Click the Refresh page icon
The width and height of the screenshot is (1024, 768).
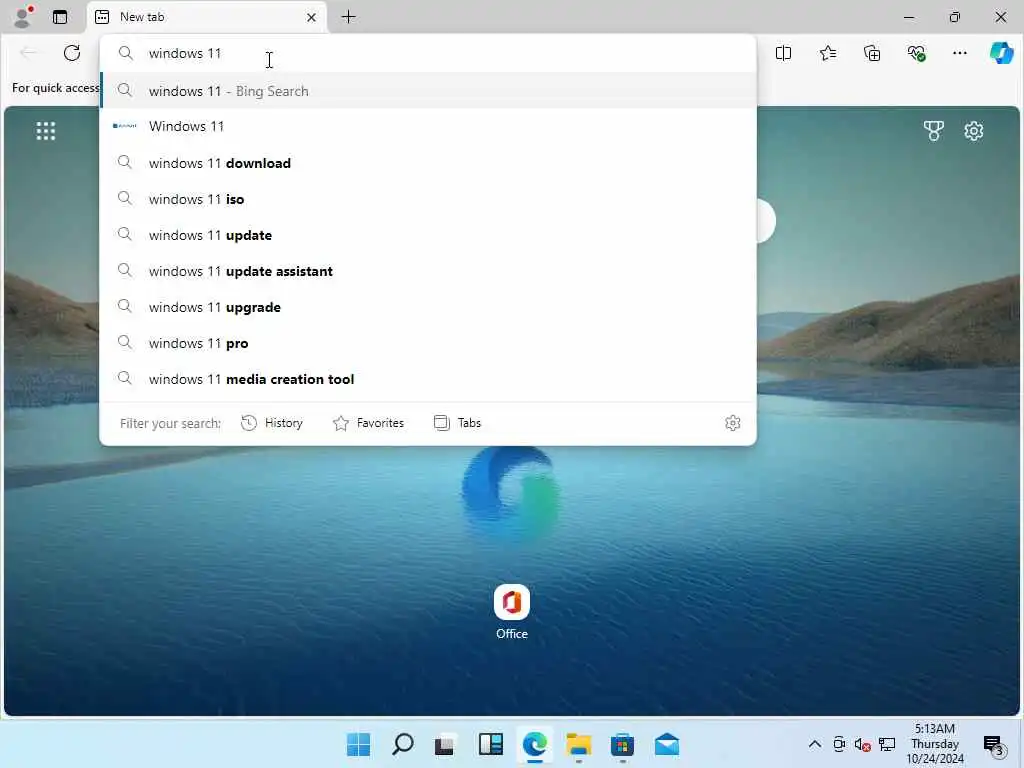(72, 53)
